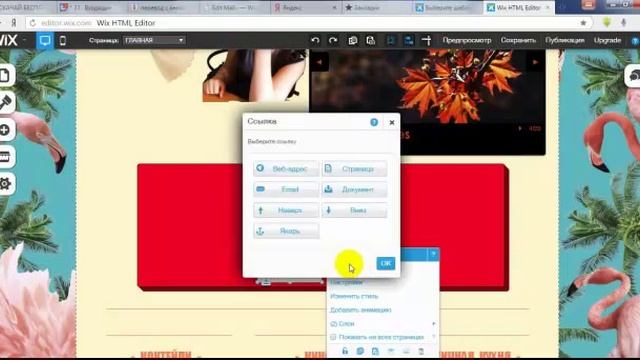
Task: Click Публикация publish button
Action: pyautogui.click(x=565, y=40)
